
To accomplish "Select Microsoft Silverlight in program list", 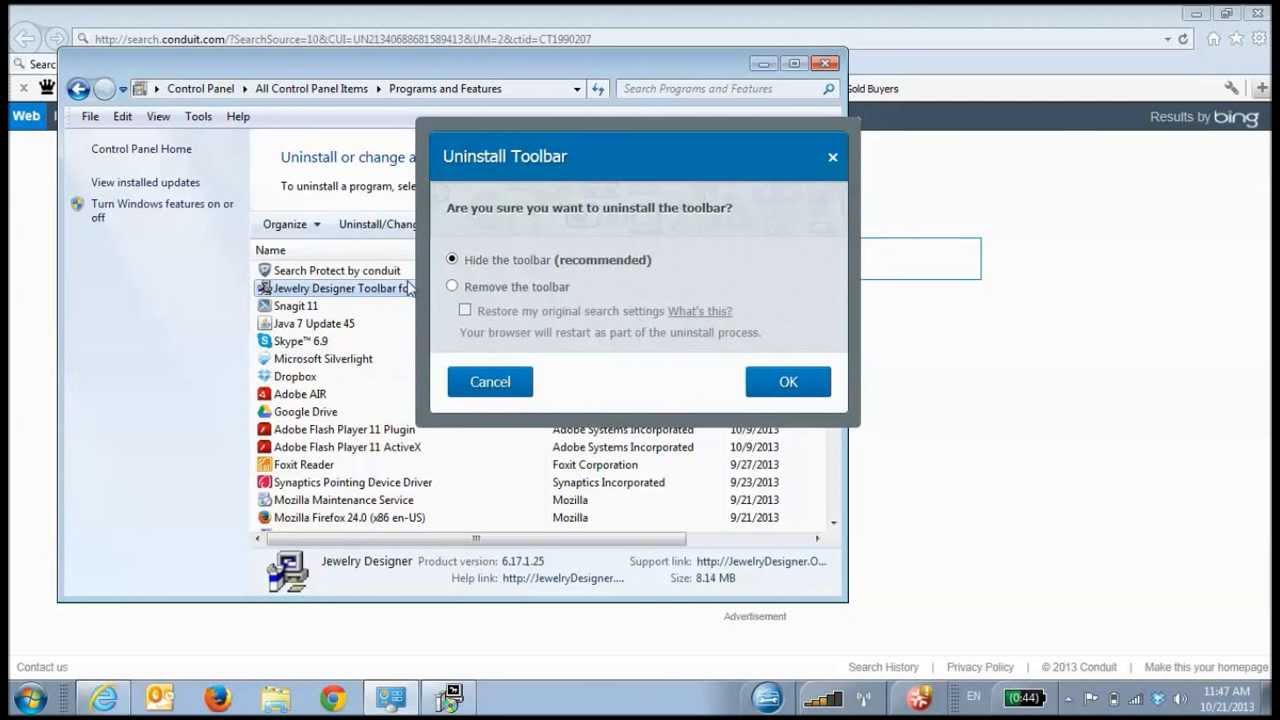I will coord(323,359).
